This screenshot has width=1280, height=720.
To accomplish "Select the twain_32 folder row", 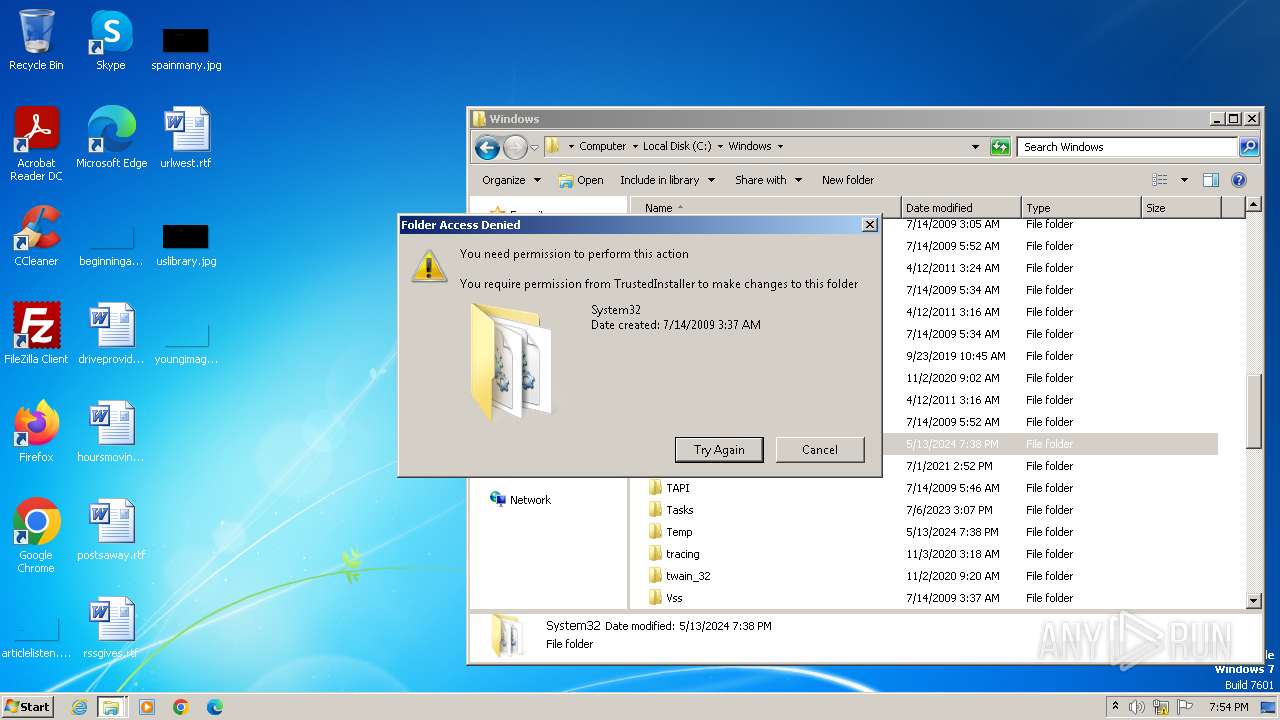I will click(x=932, y=576).
